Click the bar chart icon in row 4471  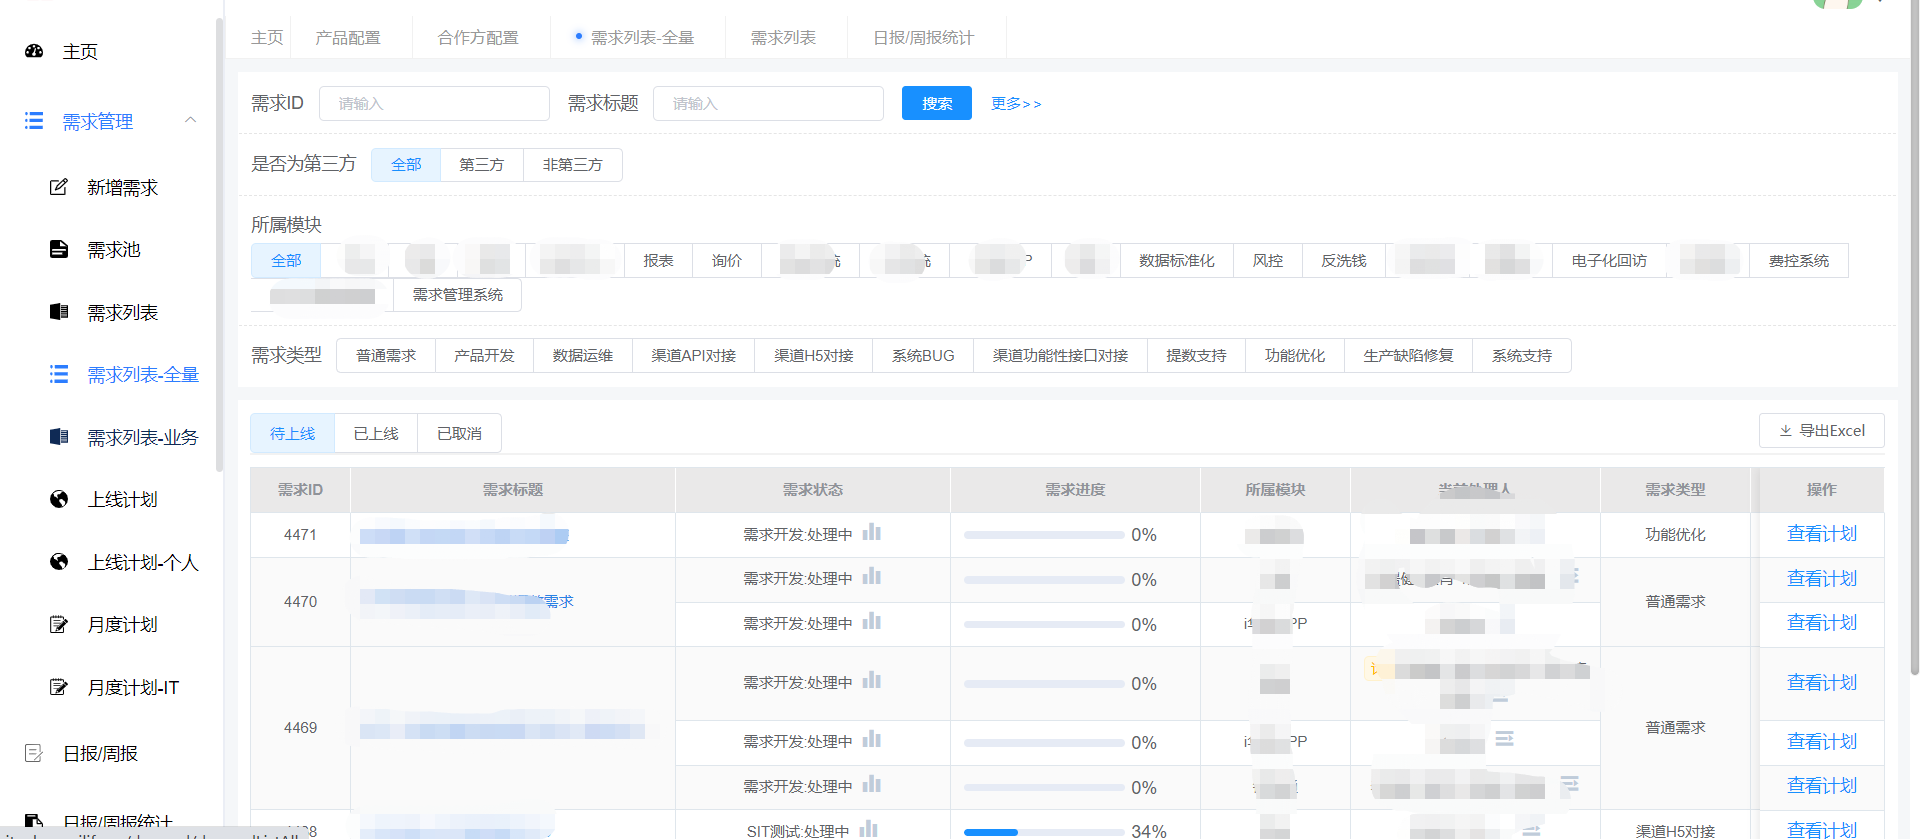point(872,532)
